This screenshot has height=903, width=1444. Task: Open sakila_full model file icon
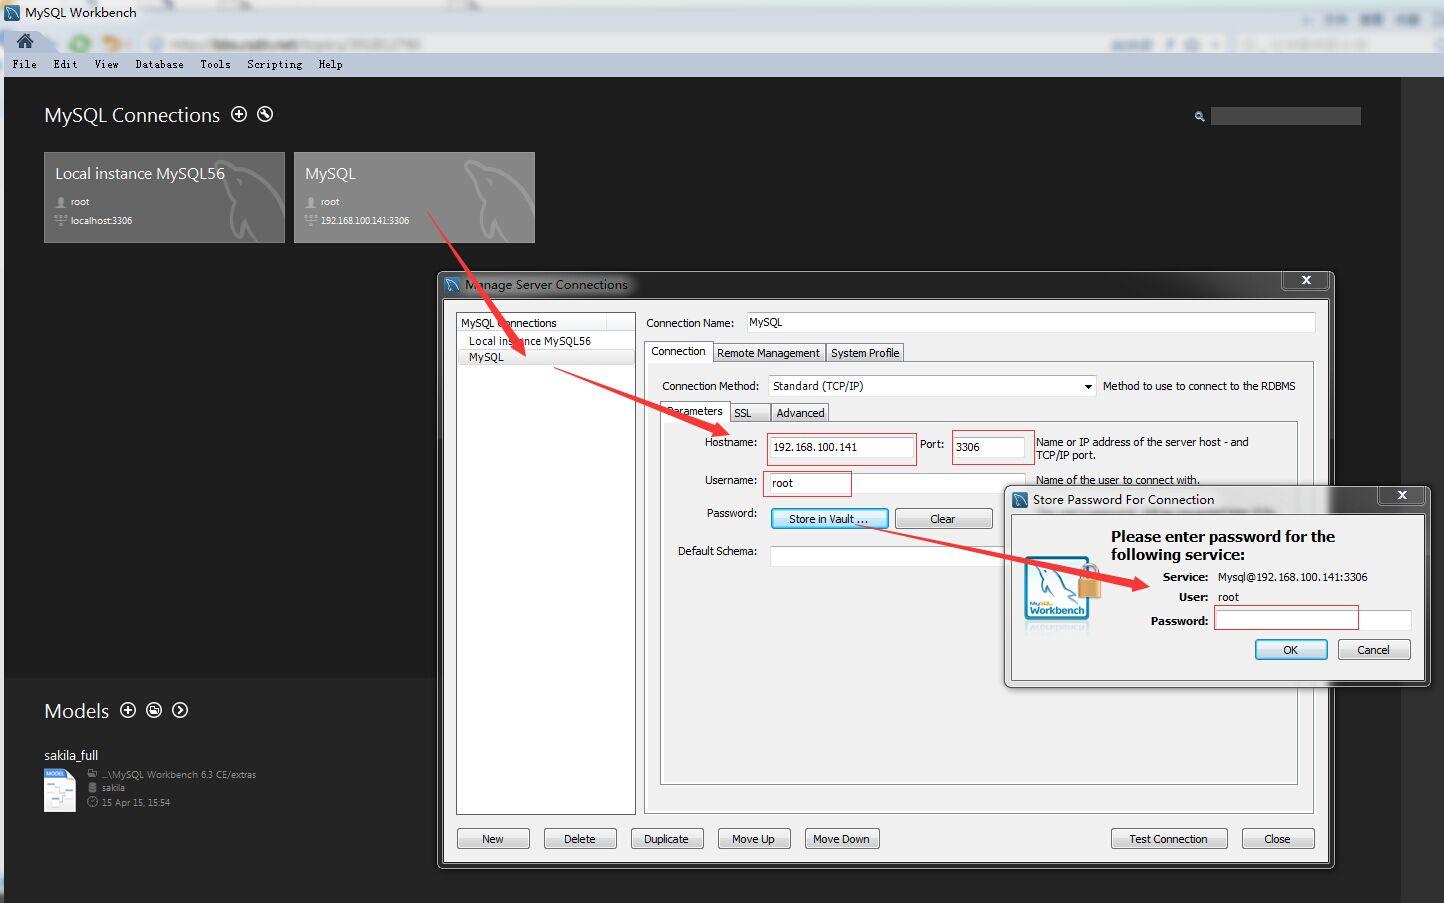[x=60, y=790]
